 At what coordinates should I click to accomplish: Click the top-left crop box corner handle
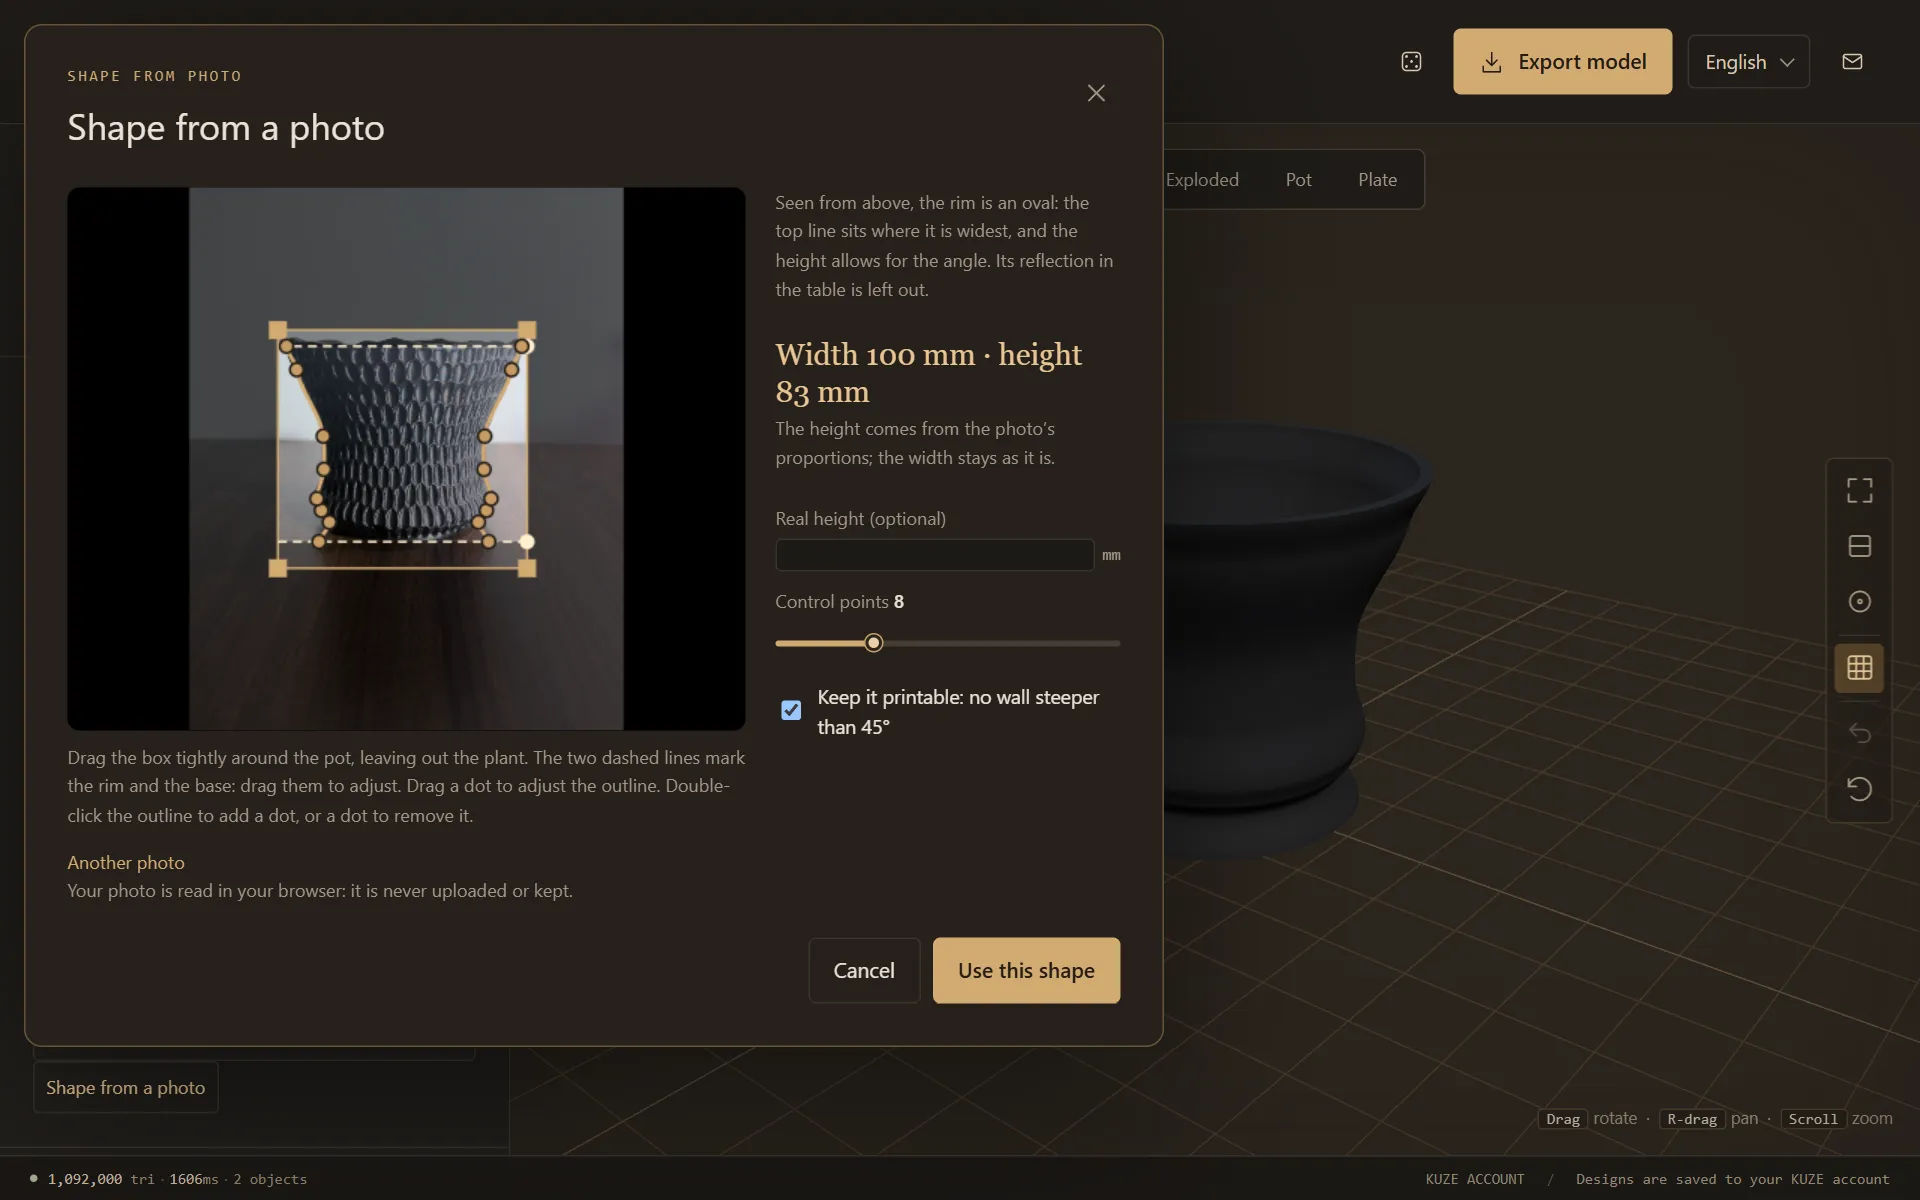(x=278, y=329)
